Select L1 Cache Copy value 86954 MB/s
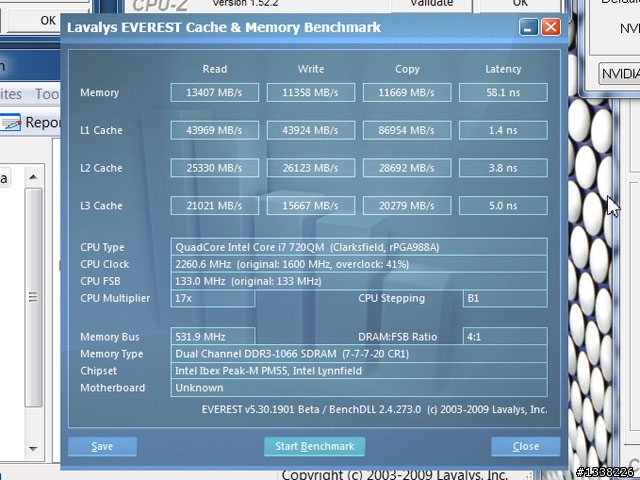 407,130
